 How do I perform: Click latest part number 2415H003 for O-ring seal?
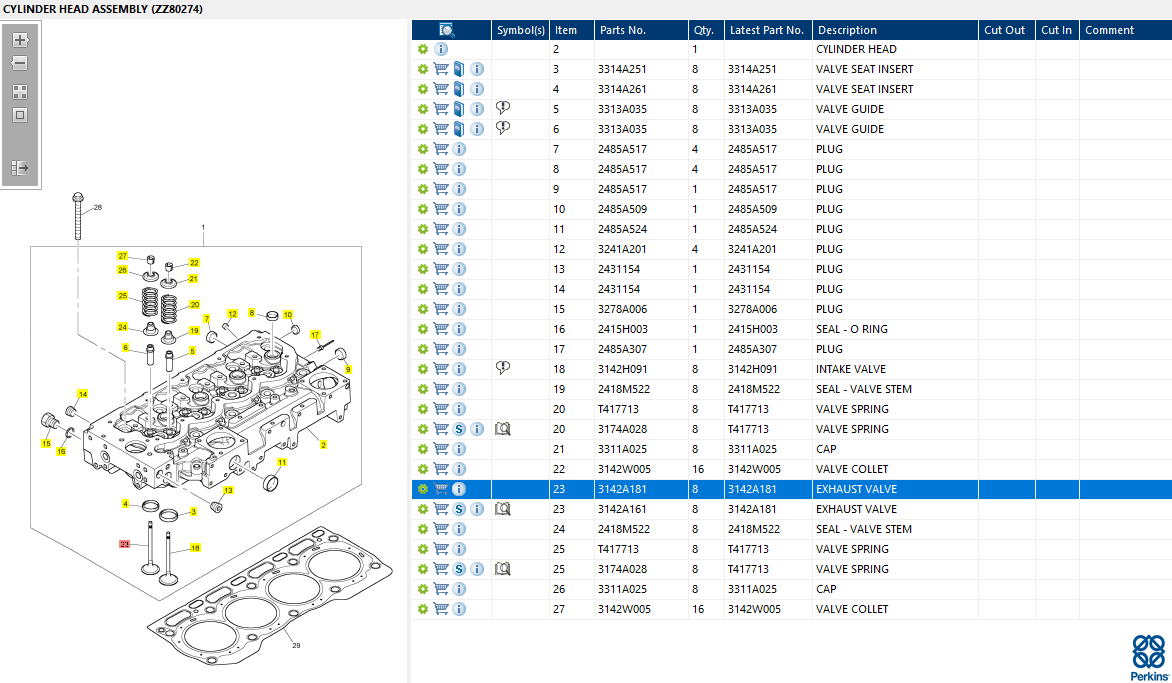[752, 329]
